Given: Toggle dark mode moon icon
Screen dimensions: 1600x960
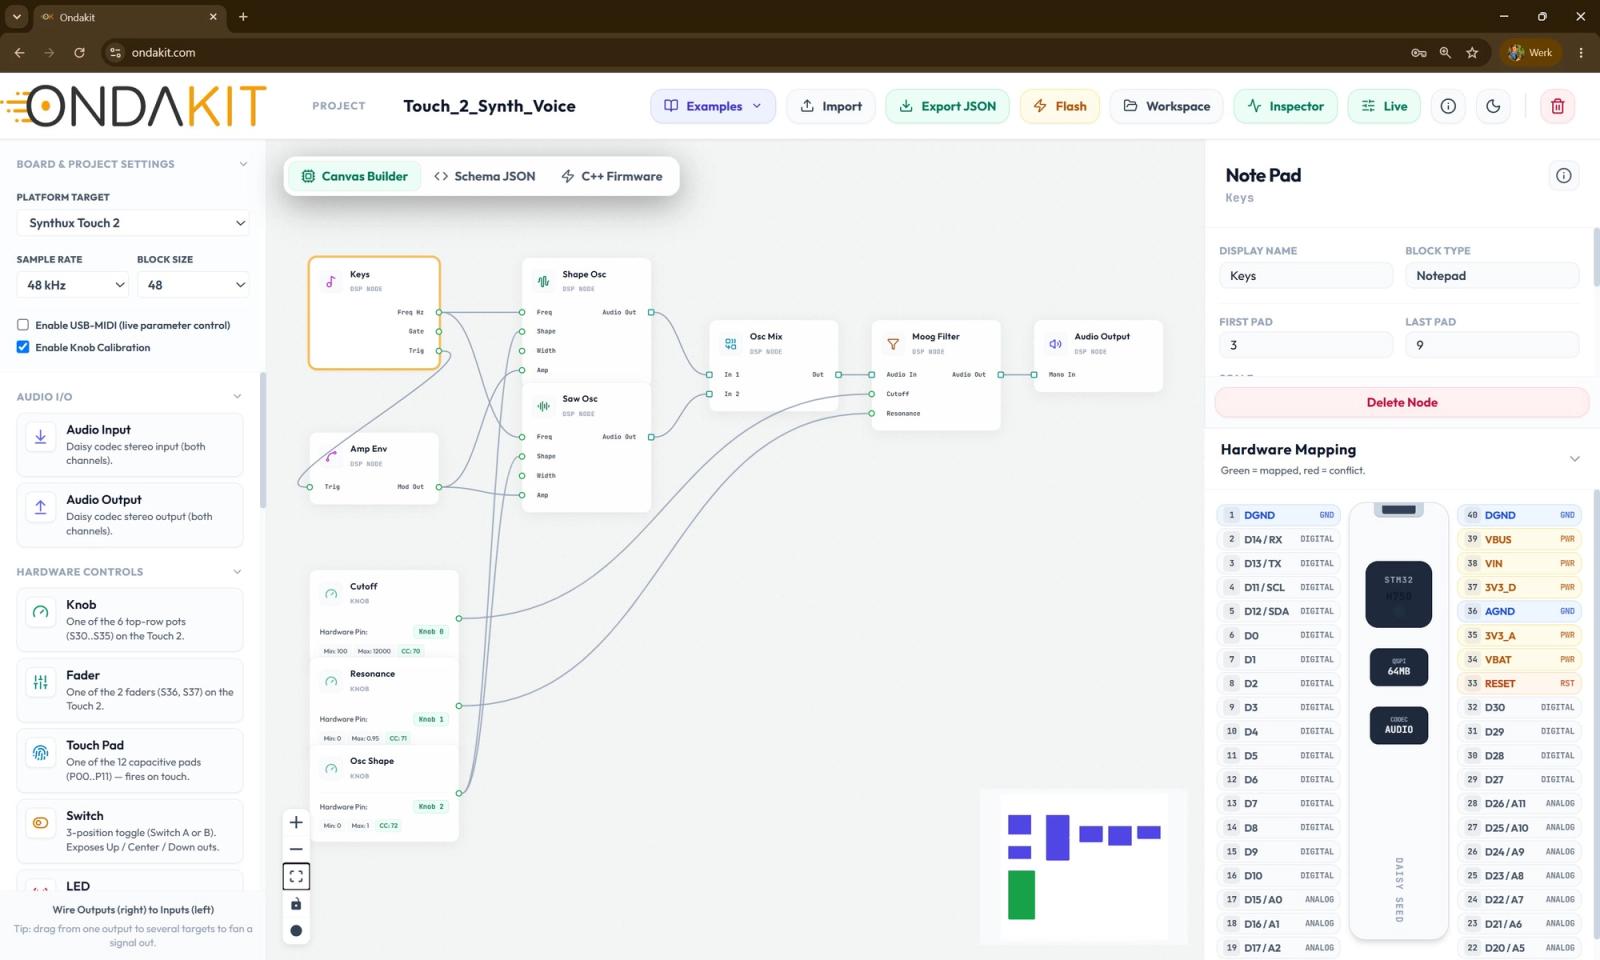Looking at the screenshot, I should (1493, 106).
